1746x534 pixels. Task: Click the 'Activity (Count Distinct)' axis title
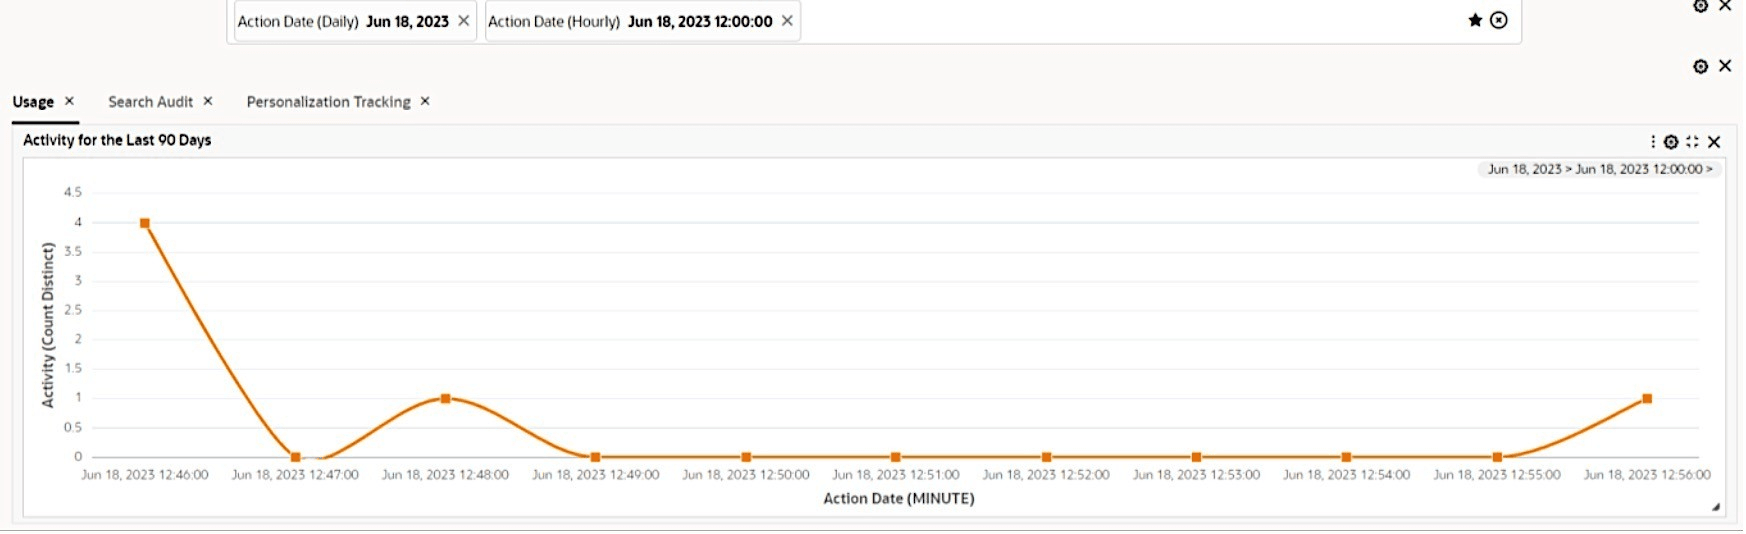(x=47, y=325)
